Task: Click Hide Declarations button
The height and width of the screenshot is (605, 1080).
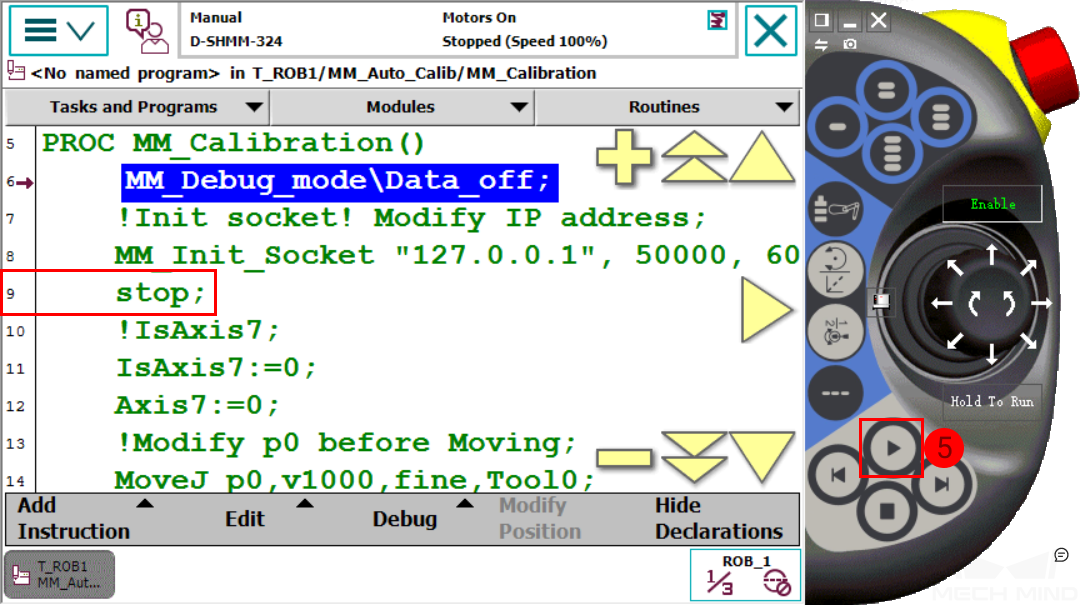Action: [x=719, y=518]
